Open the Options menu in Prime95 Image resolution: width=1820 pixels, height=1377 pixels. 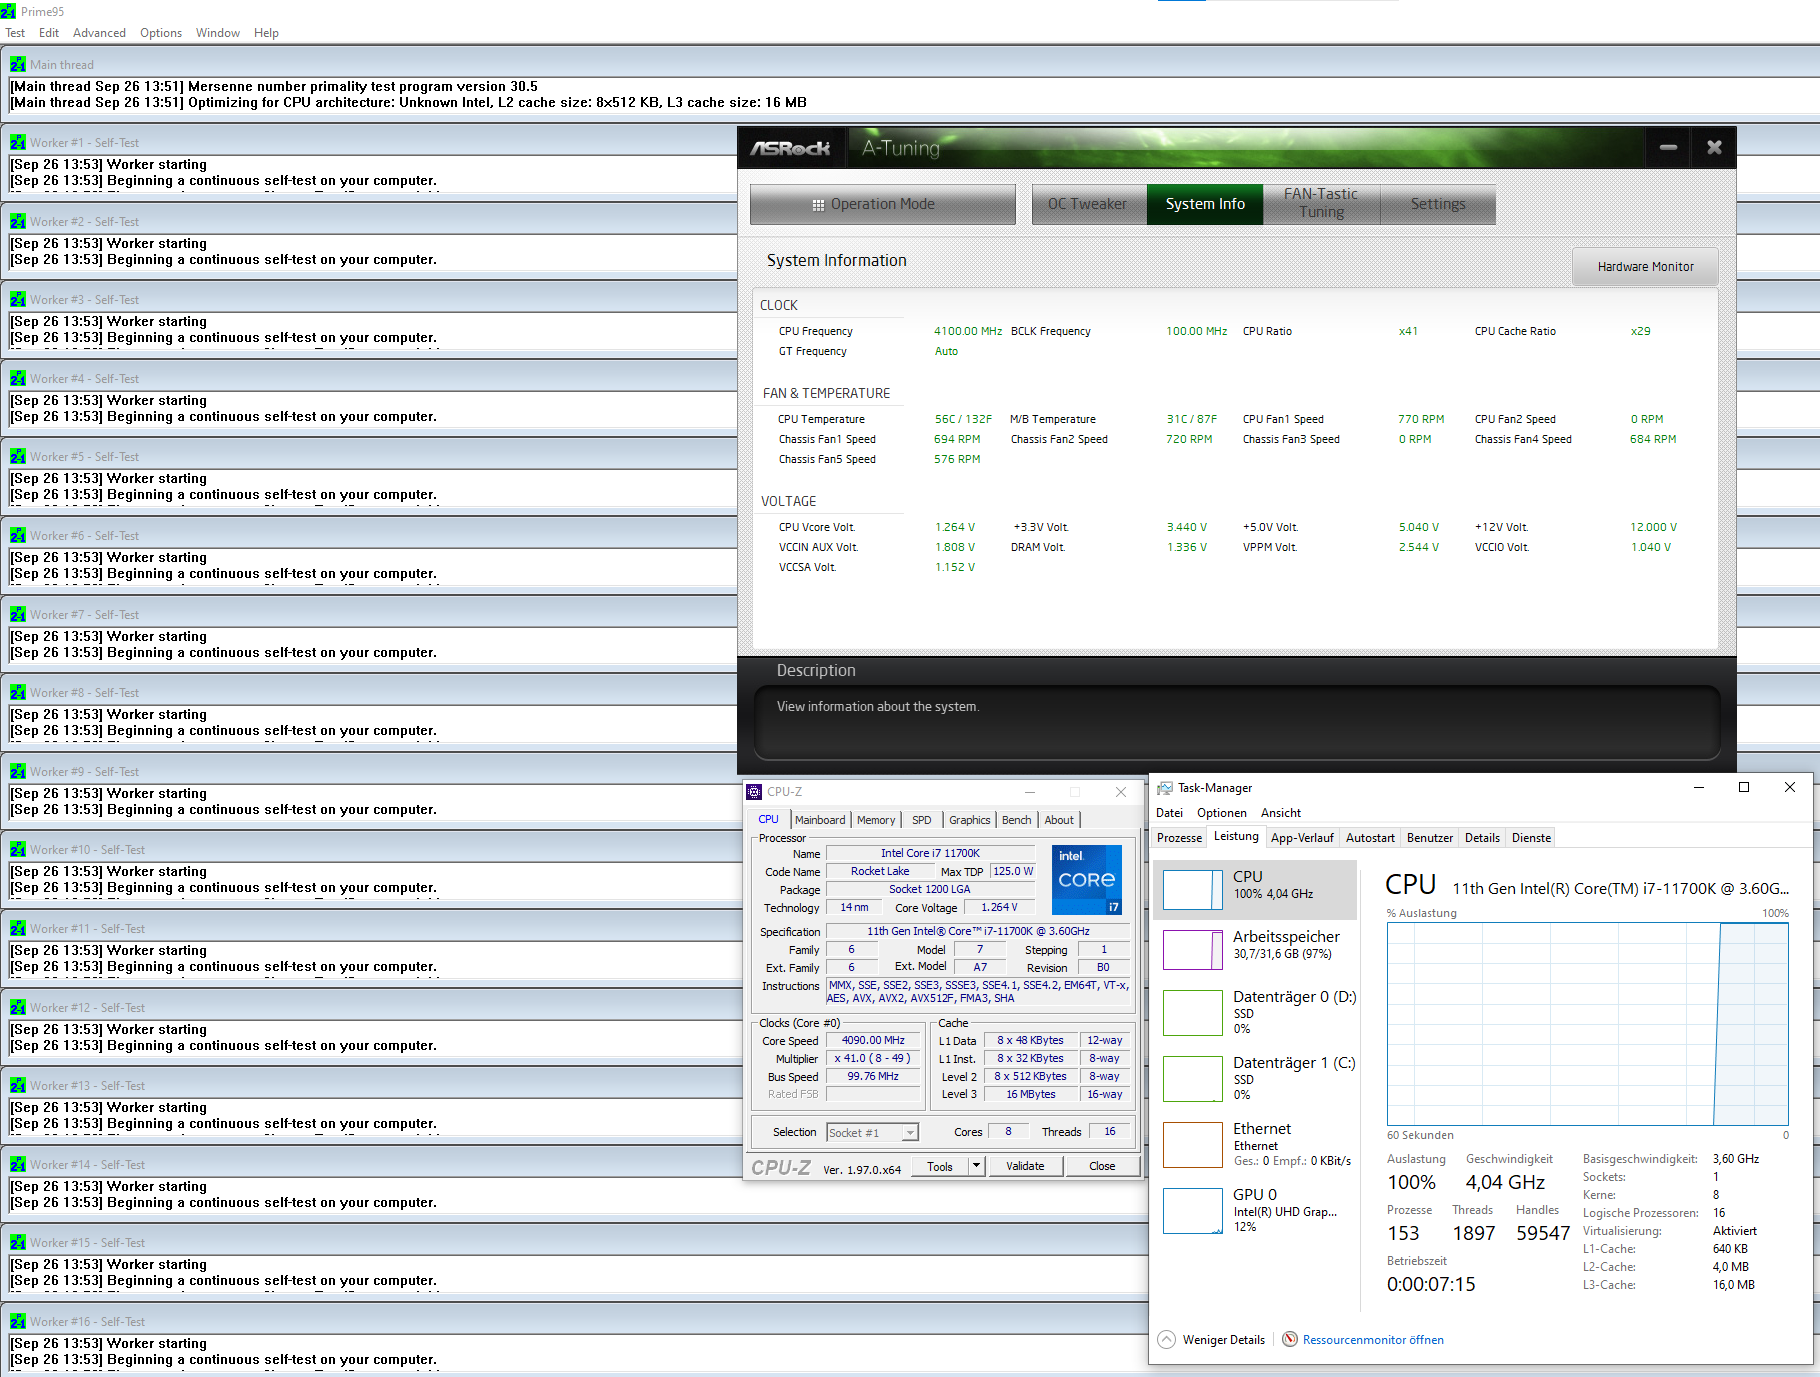pyautogui.click(x=161, y=33)
